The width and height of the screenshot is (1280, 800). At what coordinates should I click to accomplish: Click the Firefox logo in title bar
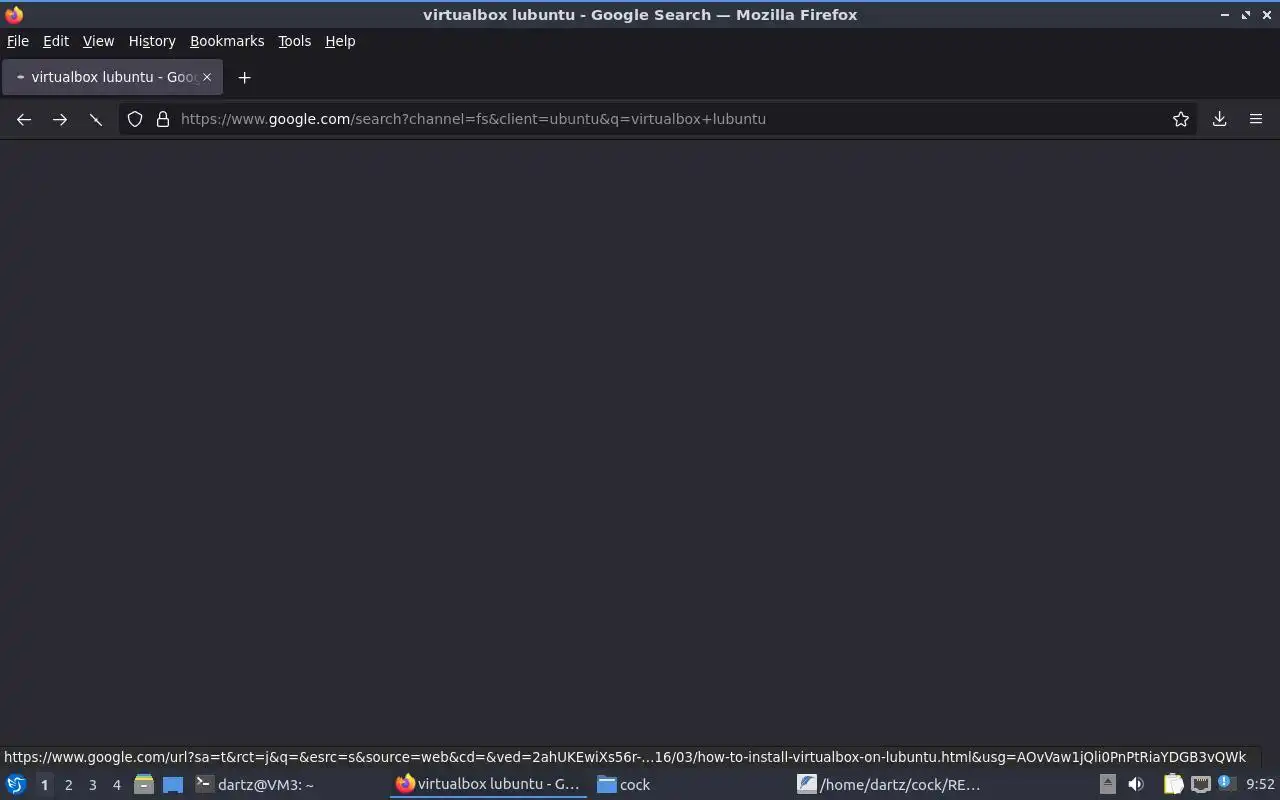point(14,15)
